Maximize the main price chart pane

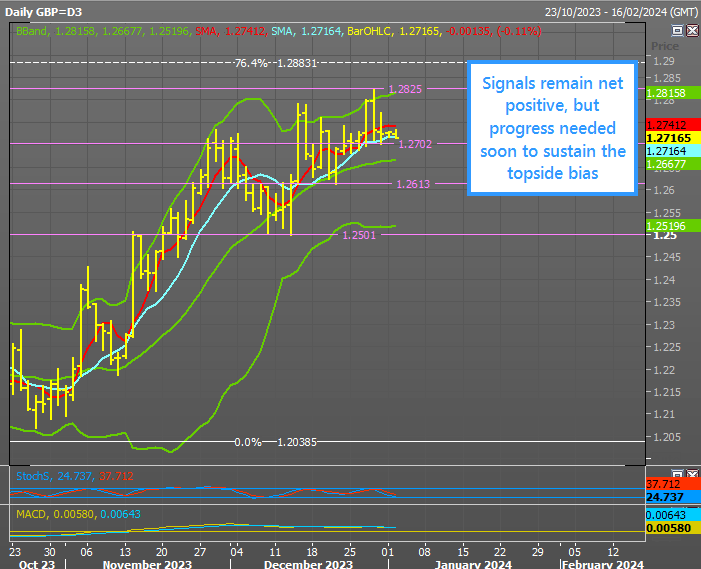(678, 30)
